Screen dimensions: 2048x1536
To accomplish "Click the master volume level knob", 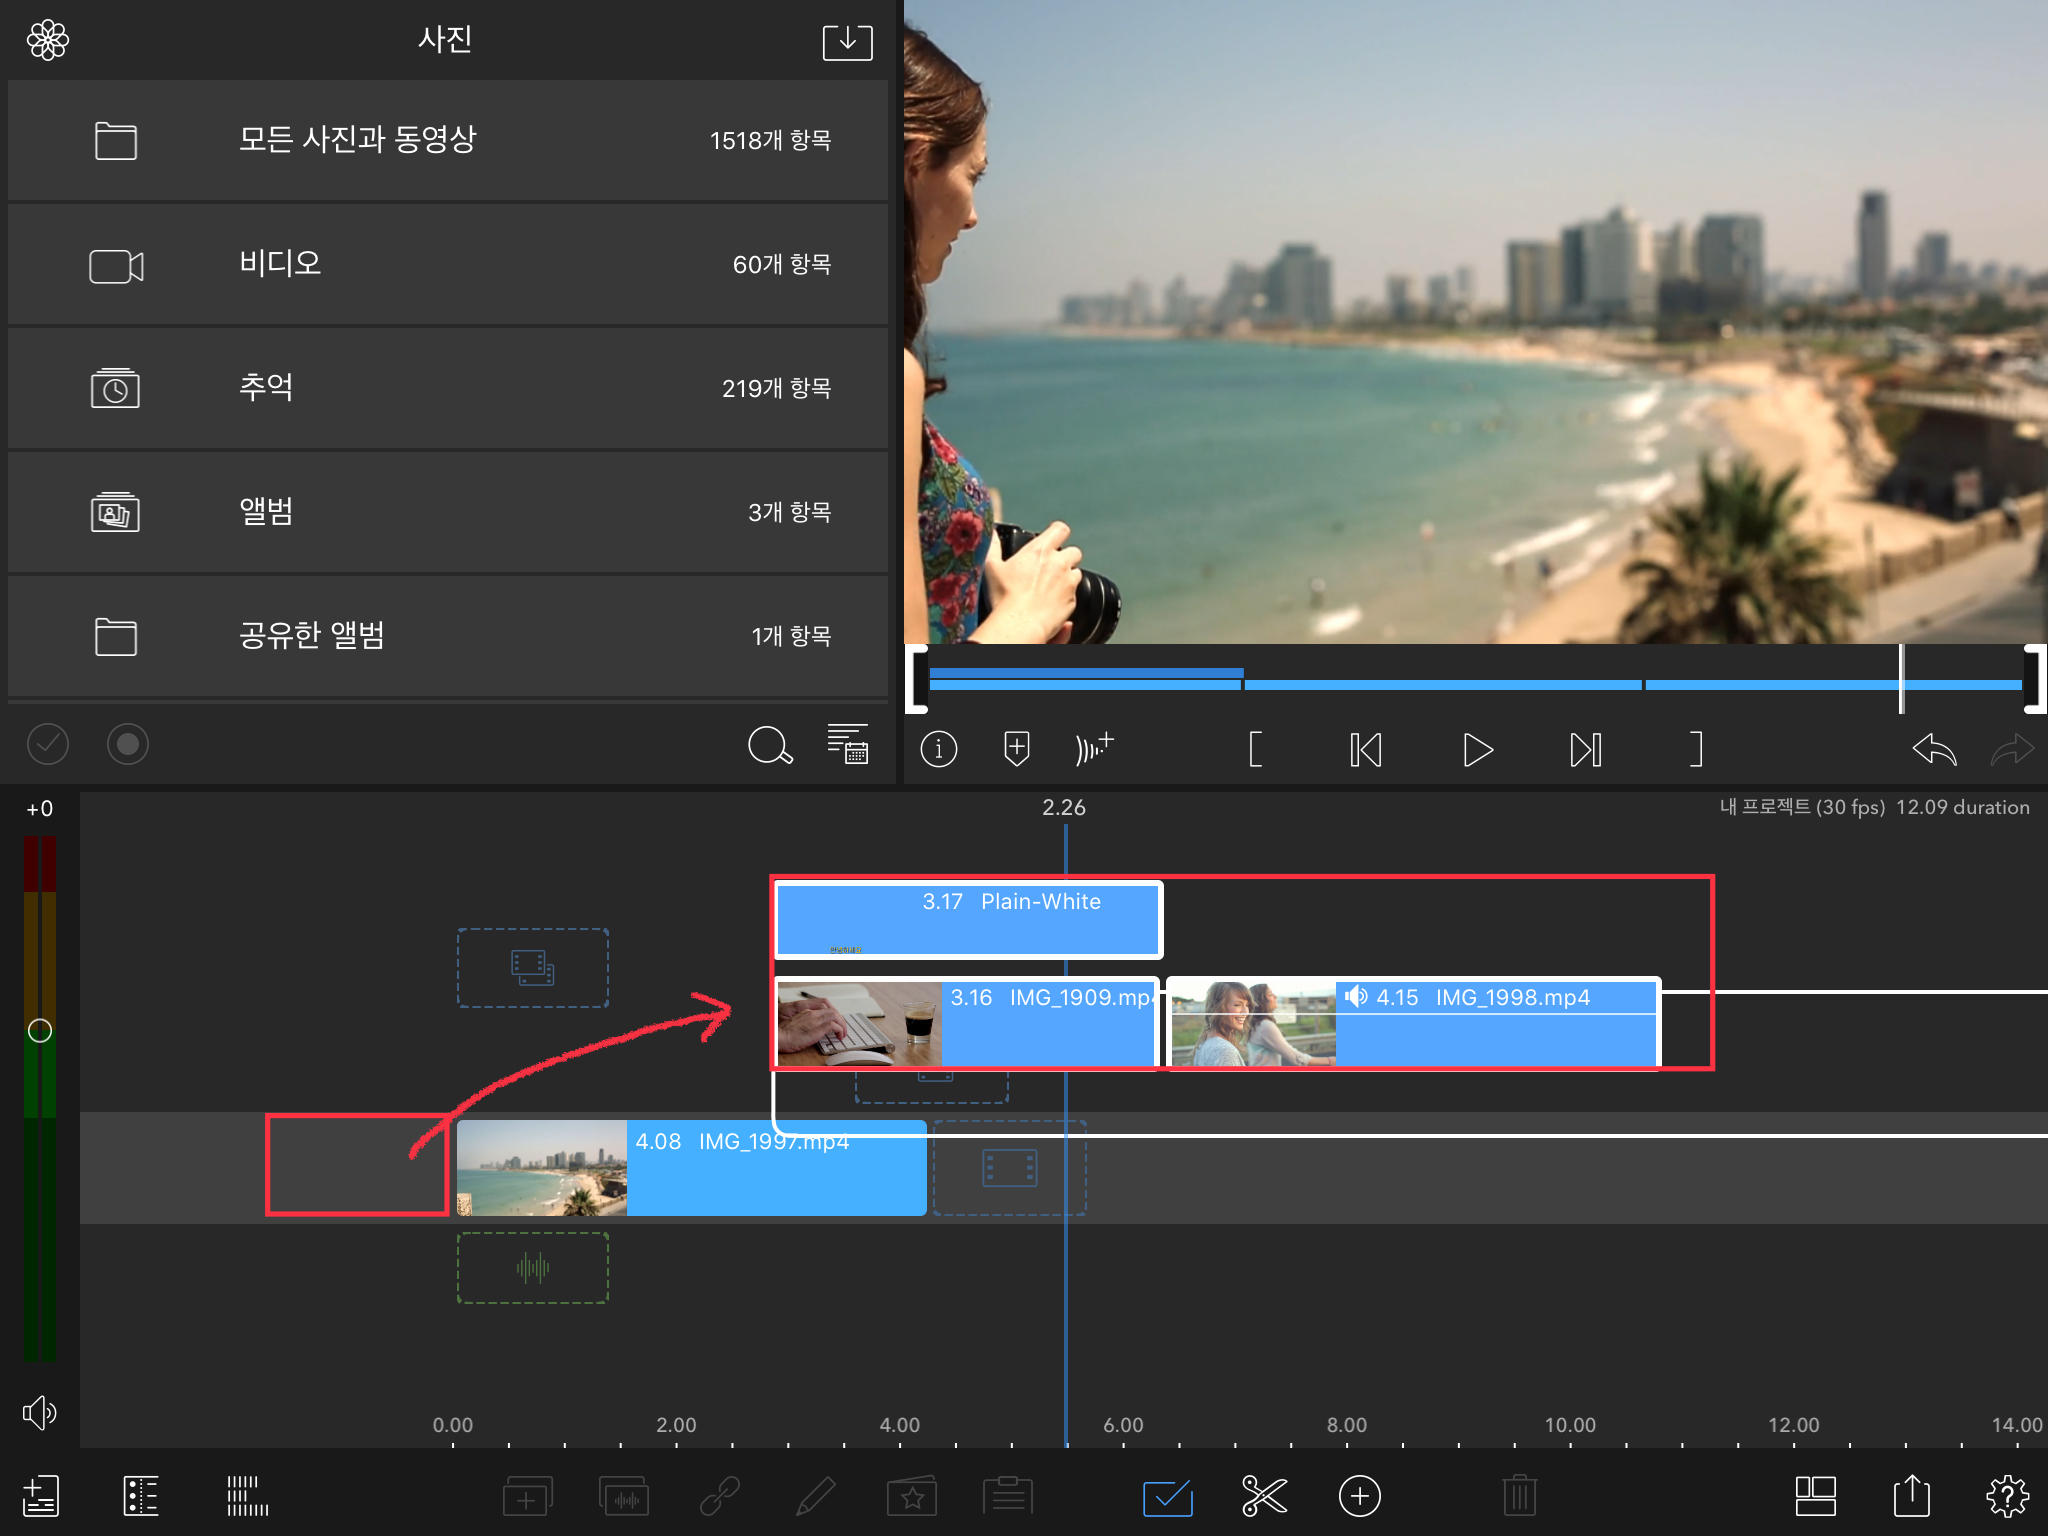I will (40, 1031).
